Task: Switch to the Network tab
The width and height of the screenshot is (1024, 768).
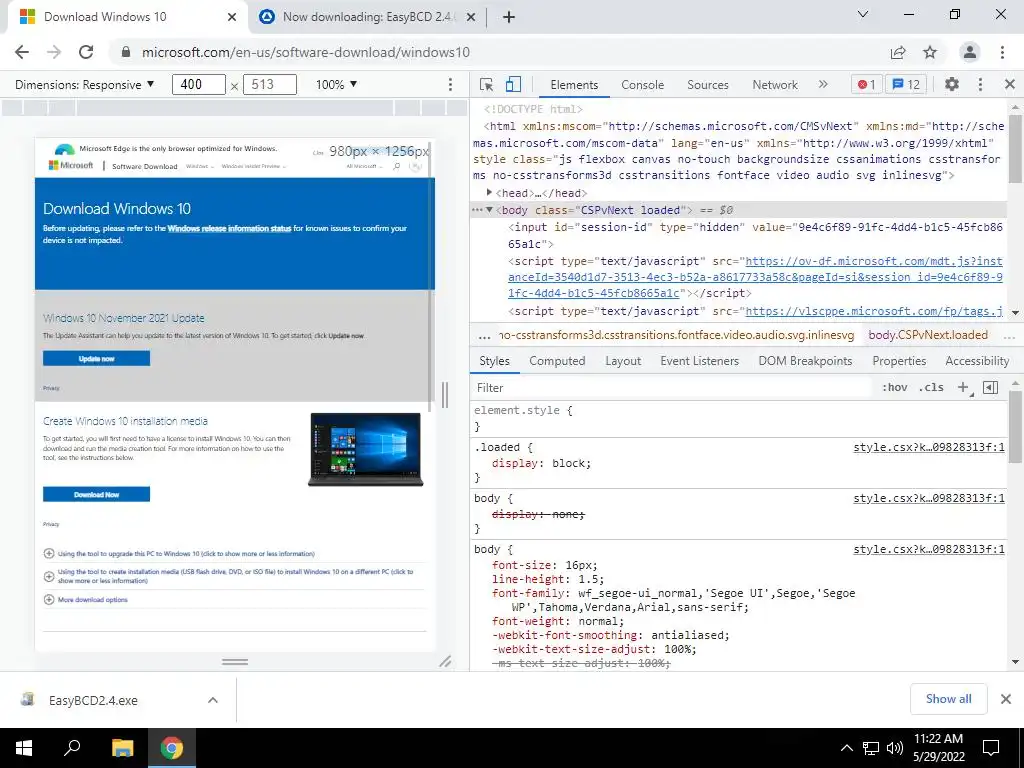Action: click(x=775, y=85)
